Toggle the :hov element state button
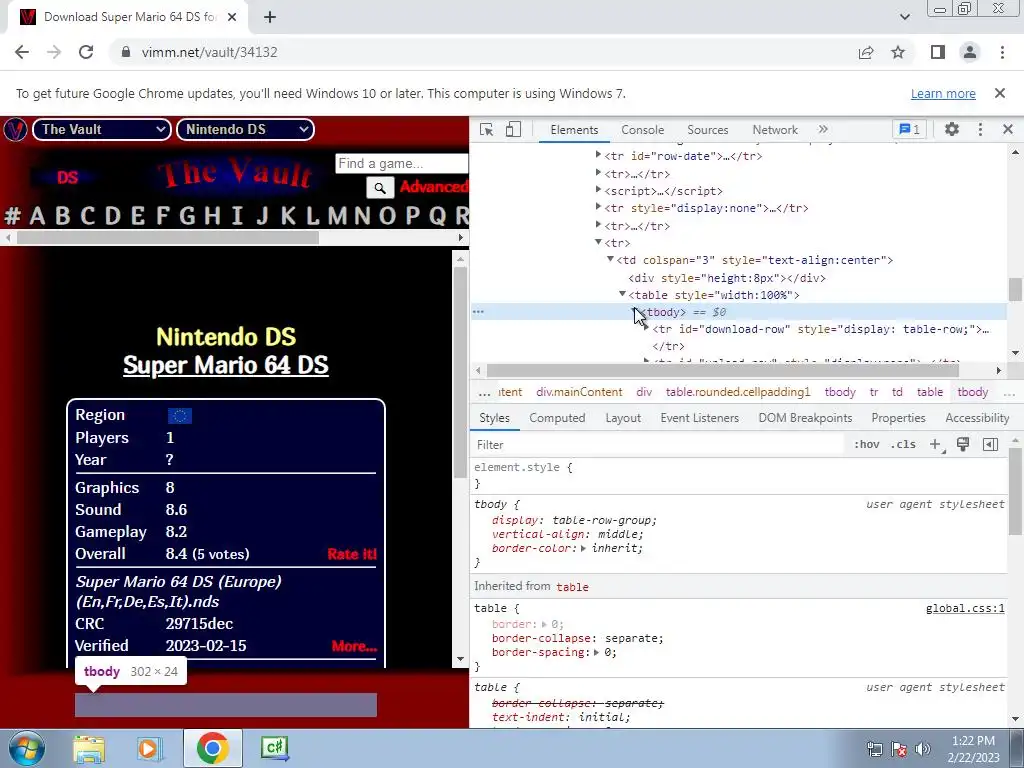The width and height of the screenshot is (1024, 768). click(867, 445)
